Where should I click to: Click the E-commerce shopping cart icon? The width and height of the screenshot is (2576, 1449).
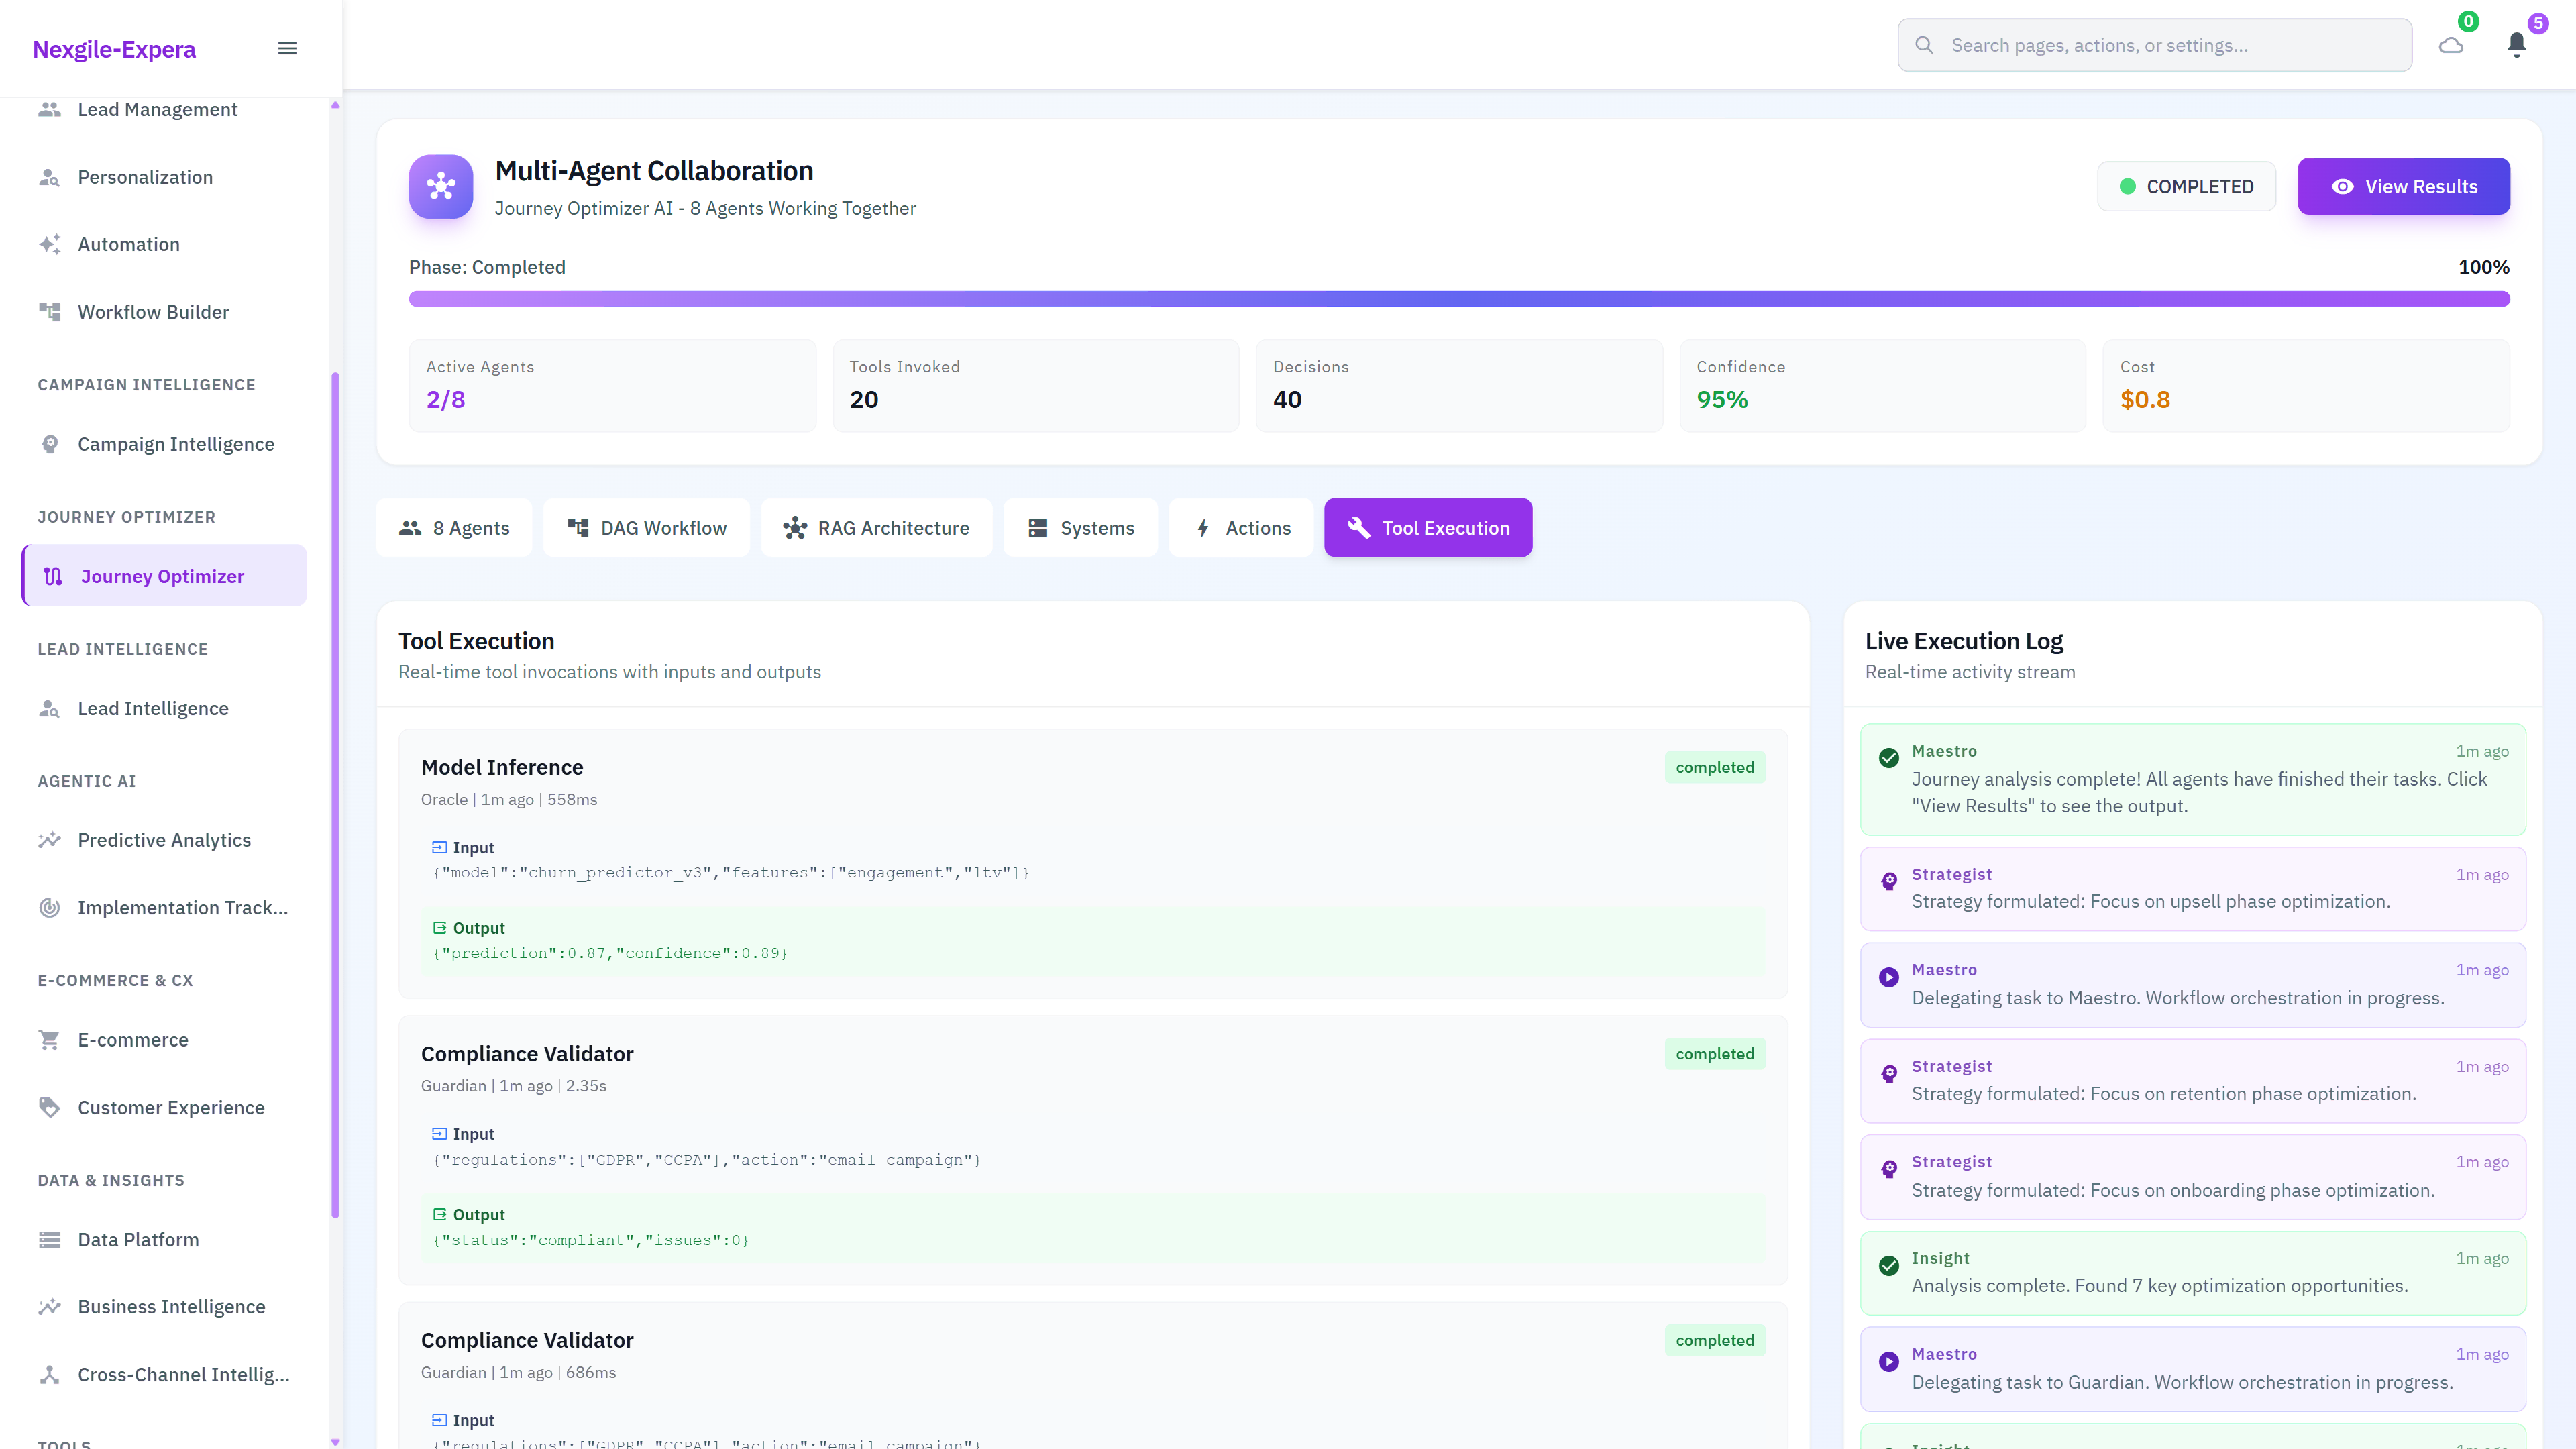tap(50, 1040)
